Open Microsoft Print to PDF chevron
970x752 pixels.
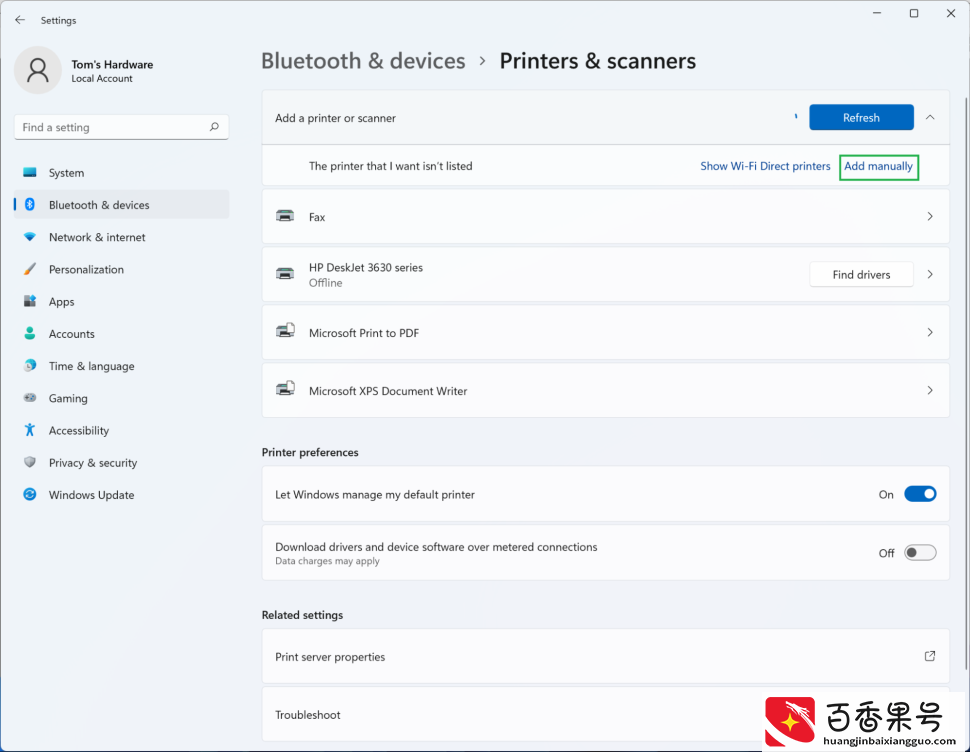(x=930, y=332)
